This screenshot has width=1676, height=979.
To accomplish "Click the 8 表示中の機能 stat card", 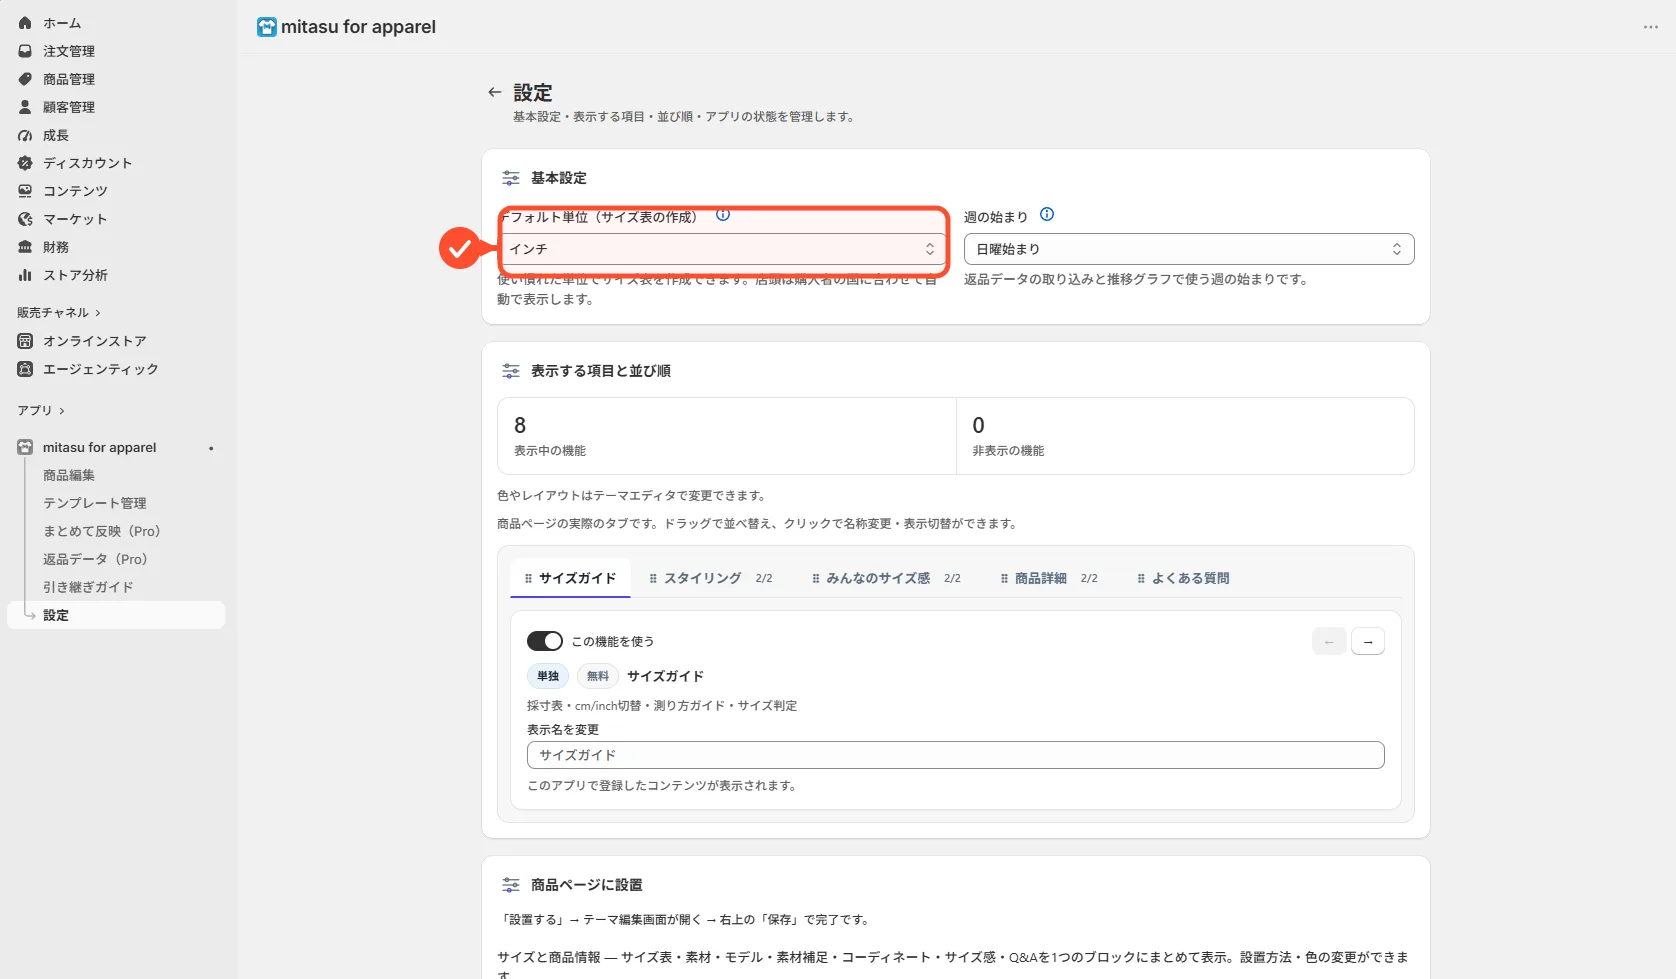I will (x=727, y=436).
